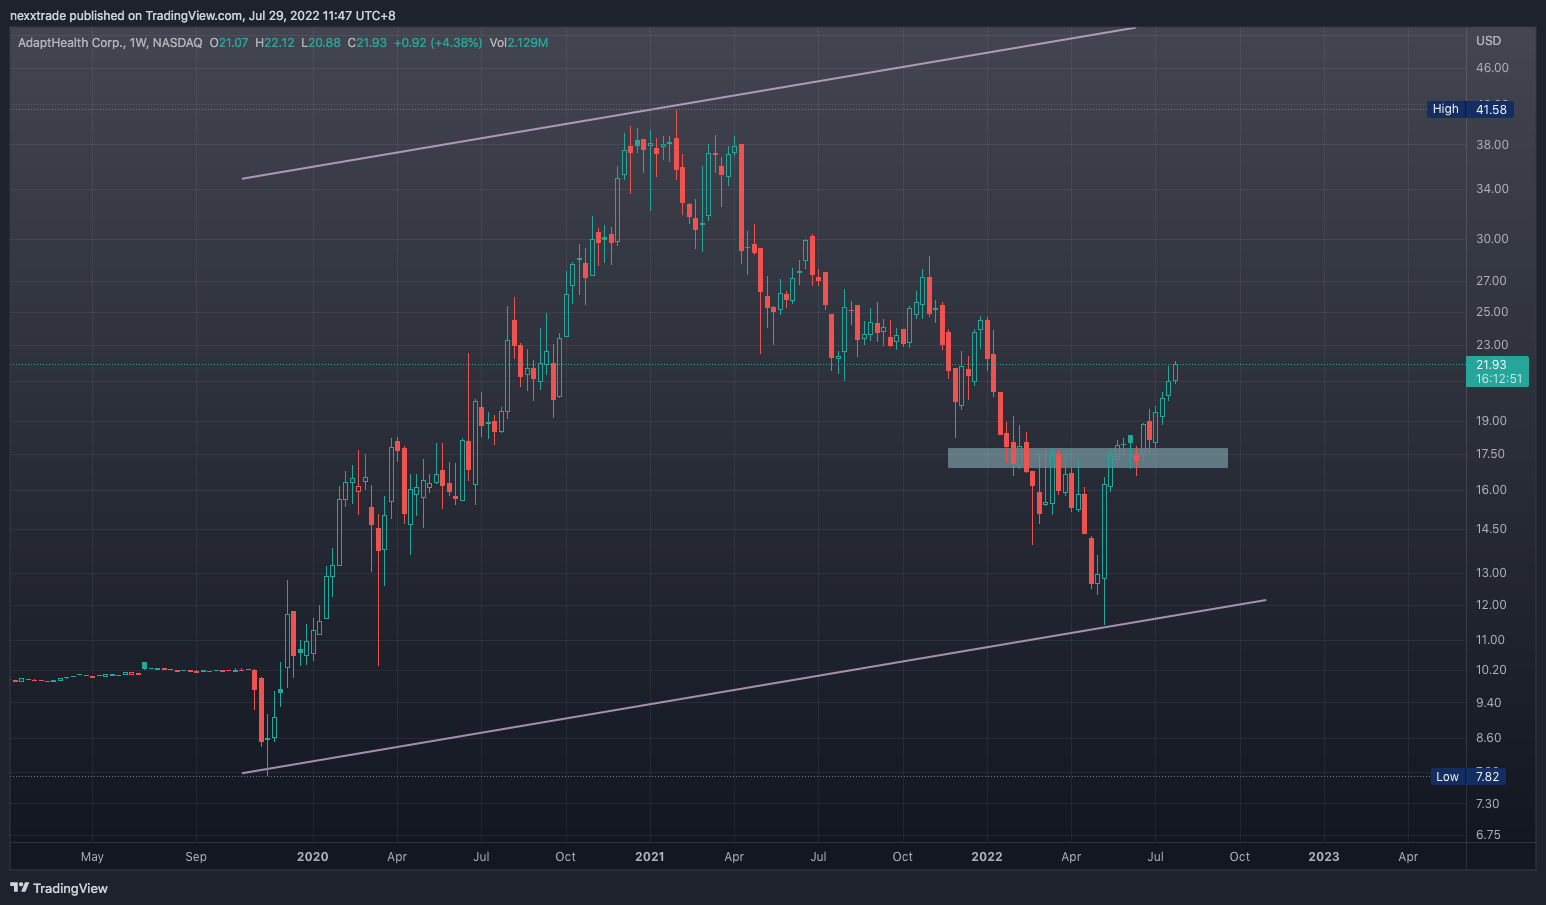Click the L20.88 low value in legend
The width and height of the screenshot is (1546, 905).
321,43
